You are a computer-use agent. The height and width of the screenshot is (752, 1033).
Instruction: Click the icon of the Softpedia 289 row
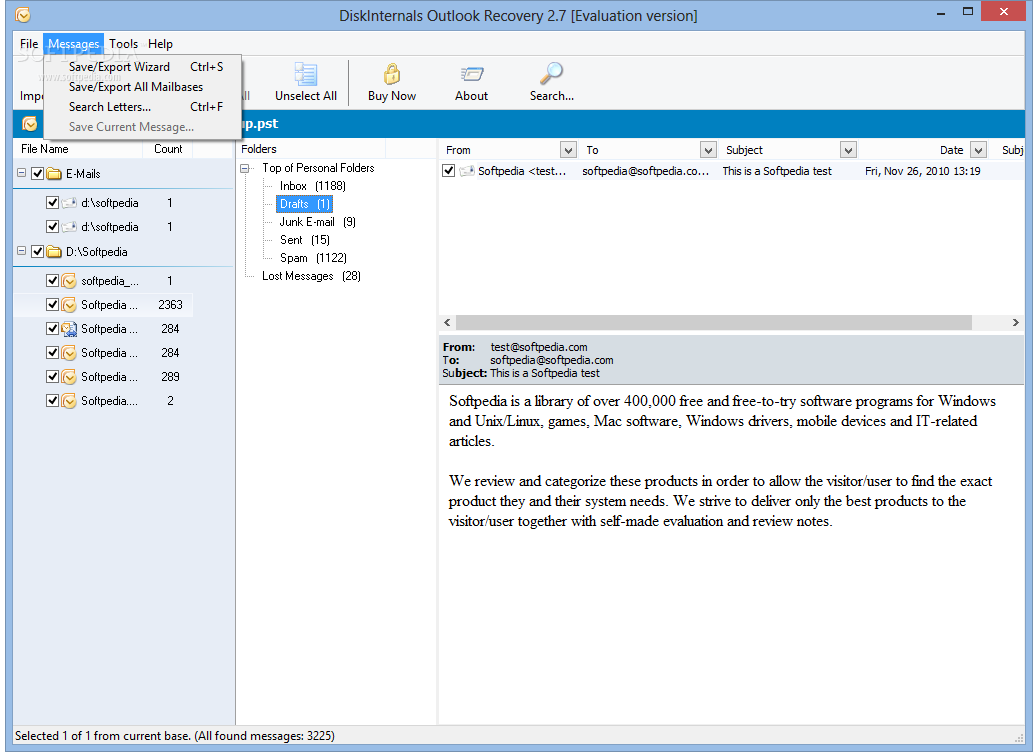point(69,376)
